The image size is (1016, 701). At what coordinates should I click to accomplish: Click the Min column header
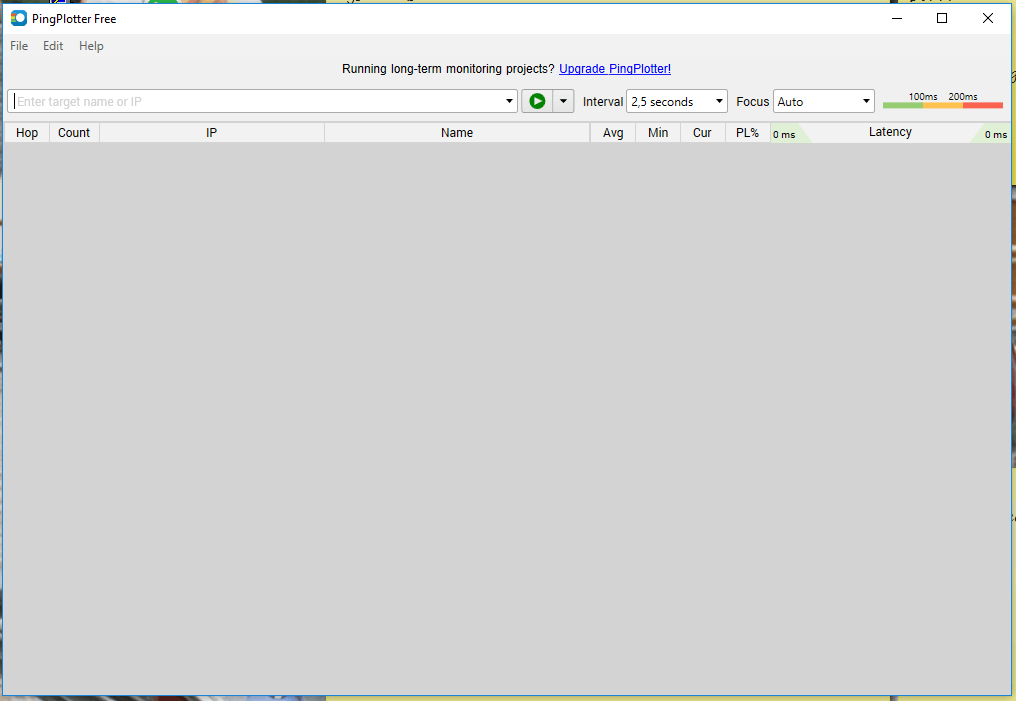[x=658, y=132]
